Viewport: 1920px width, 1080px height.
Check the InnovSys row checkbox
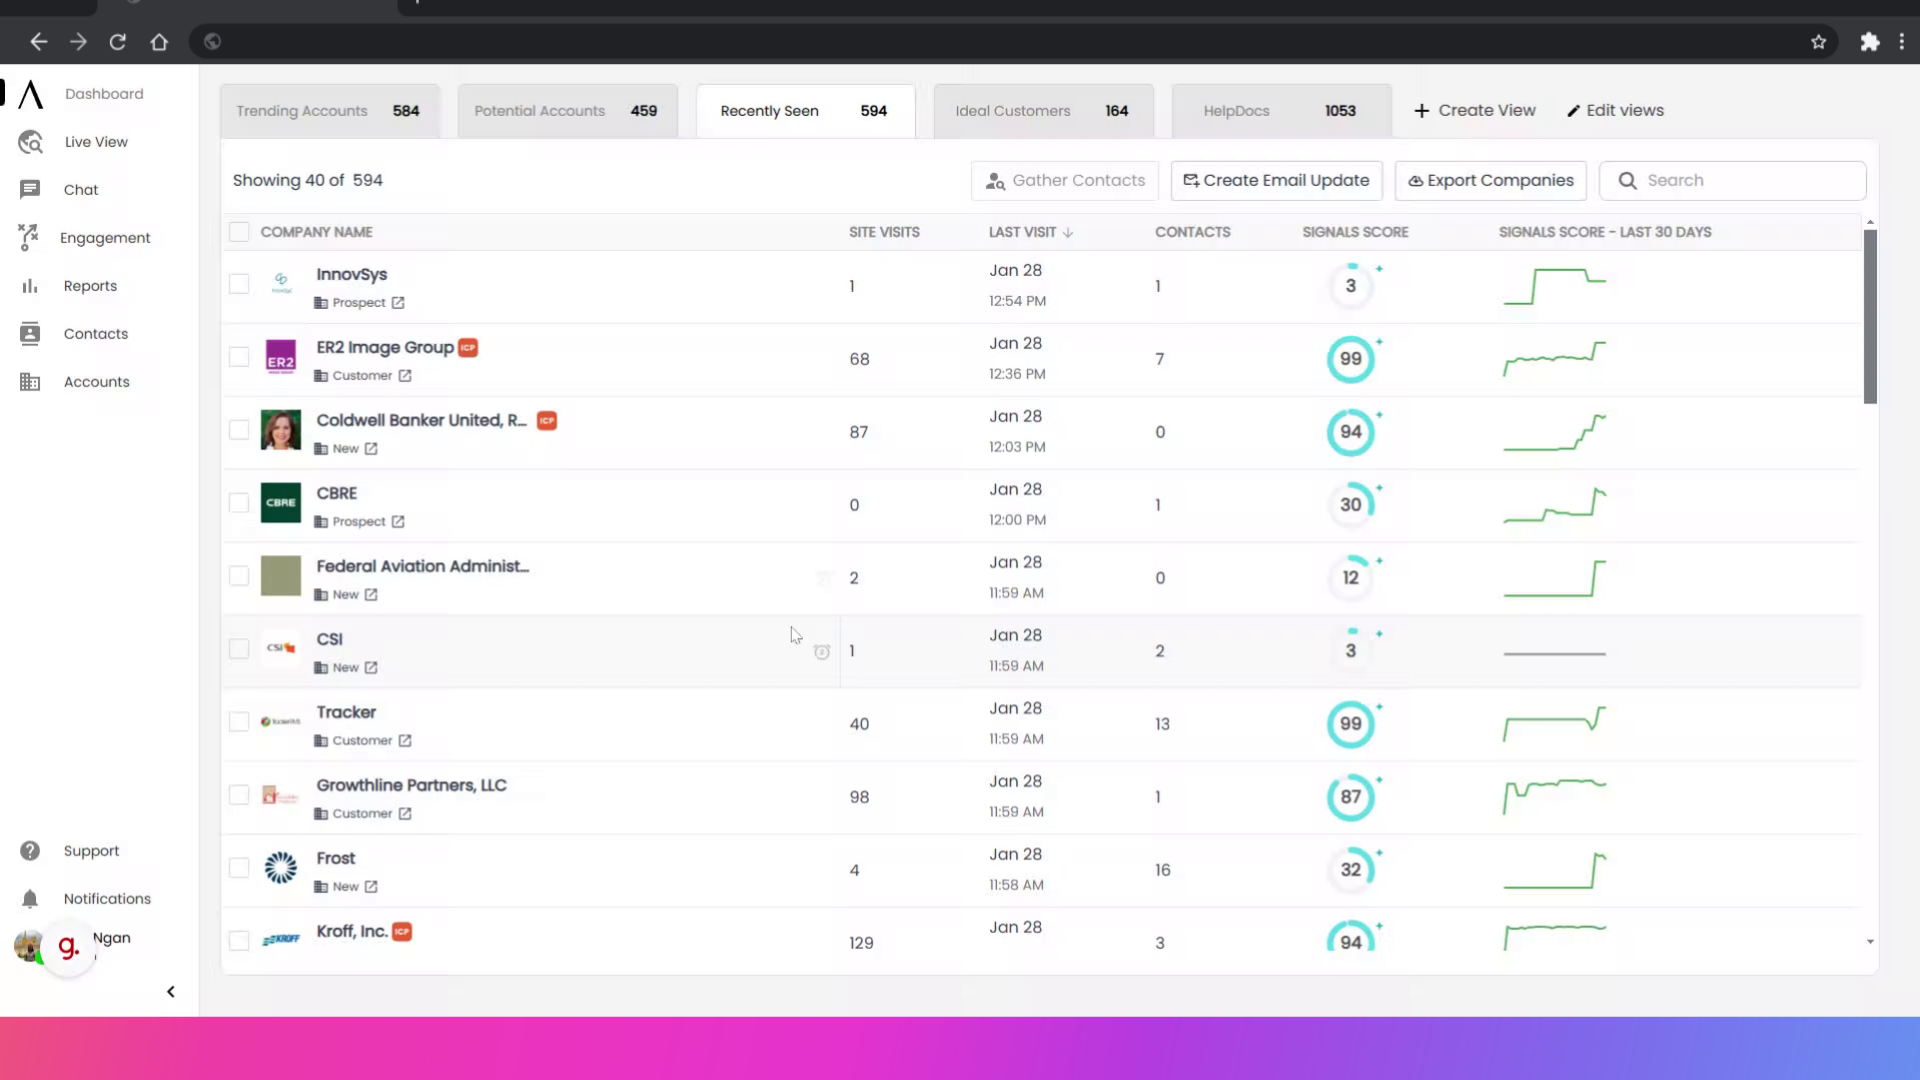239,285
